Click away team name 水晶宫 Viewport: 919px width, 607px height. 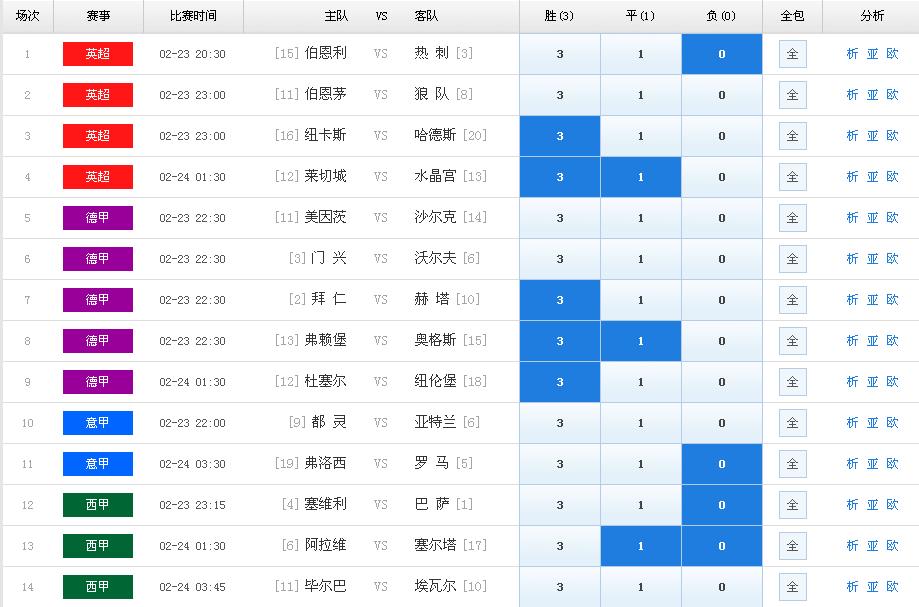click(x=435, y=176)
